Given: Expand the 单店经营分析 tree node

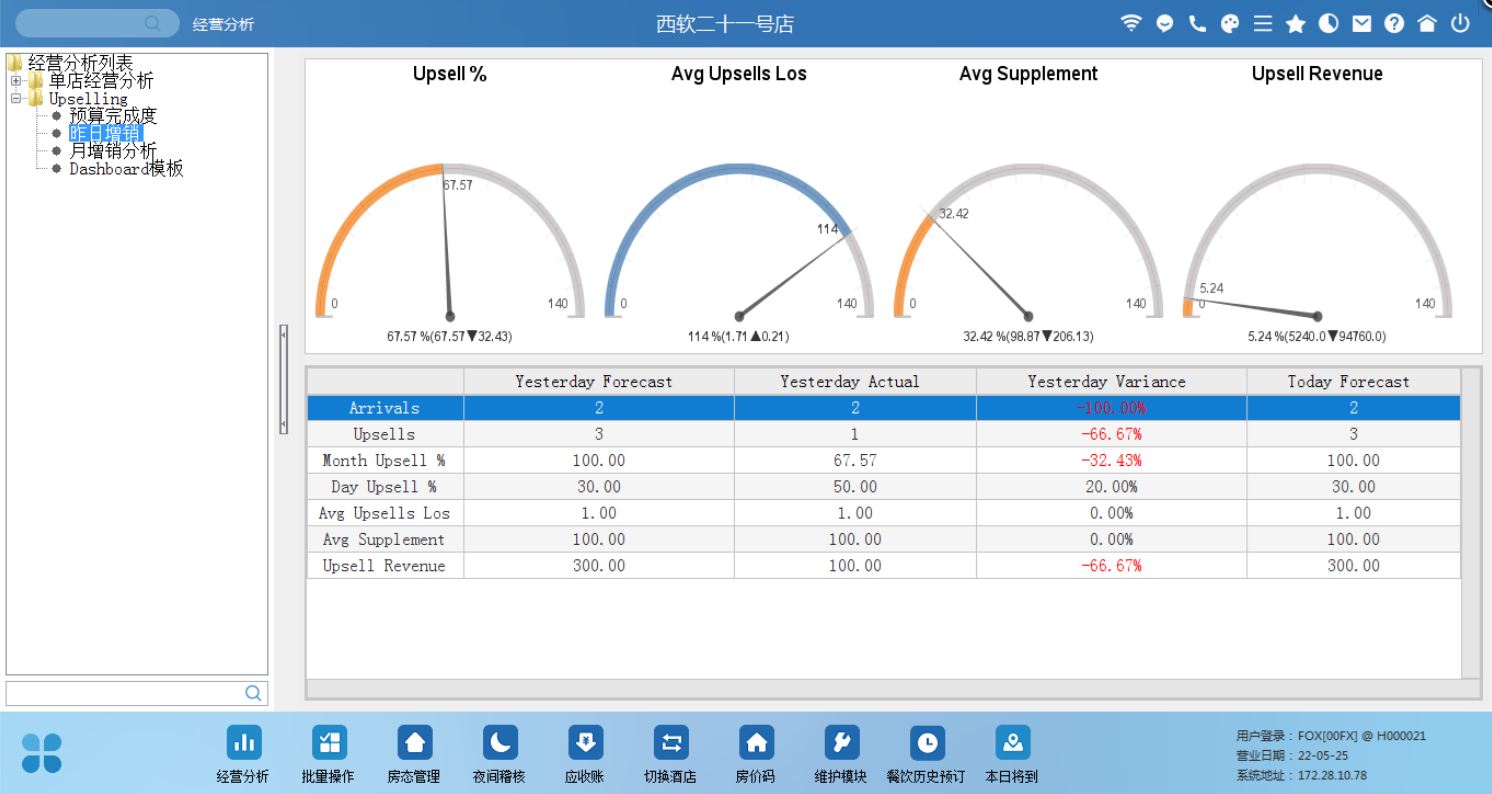Looking at the screenshot, I should click(x=16, y=81).
